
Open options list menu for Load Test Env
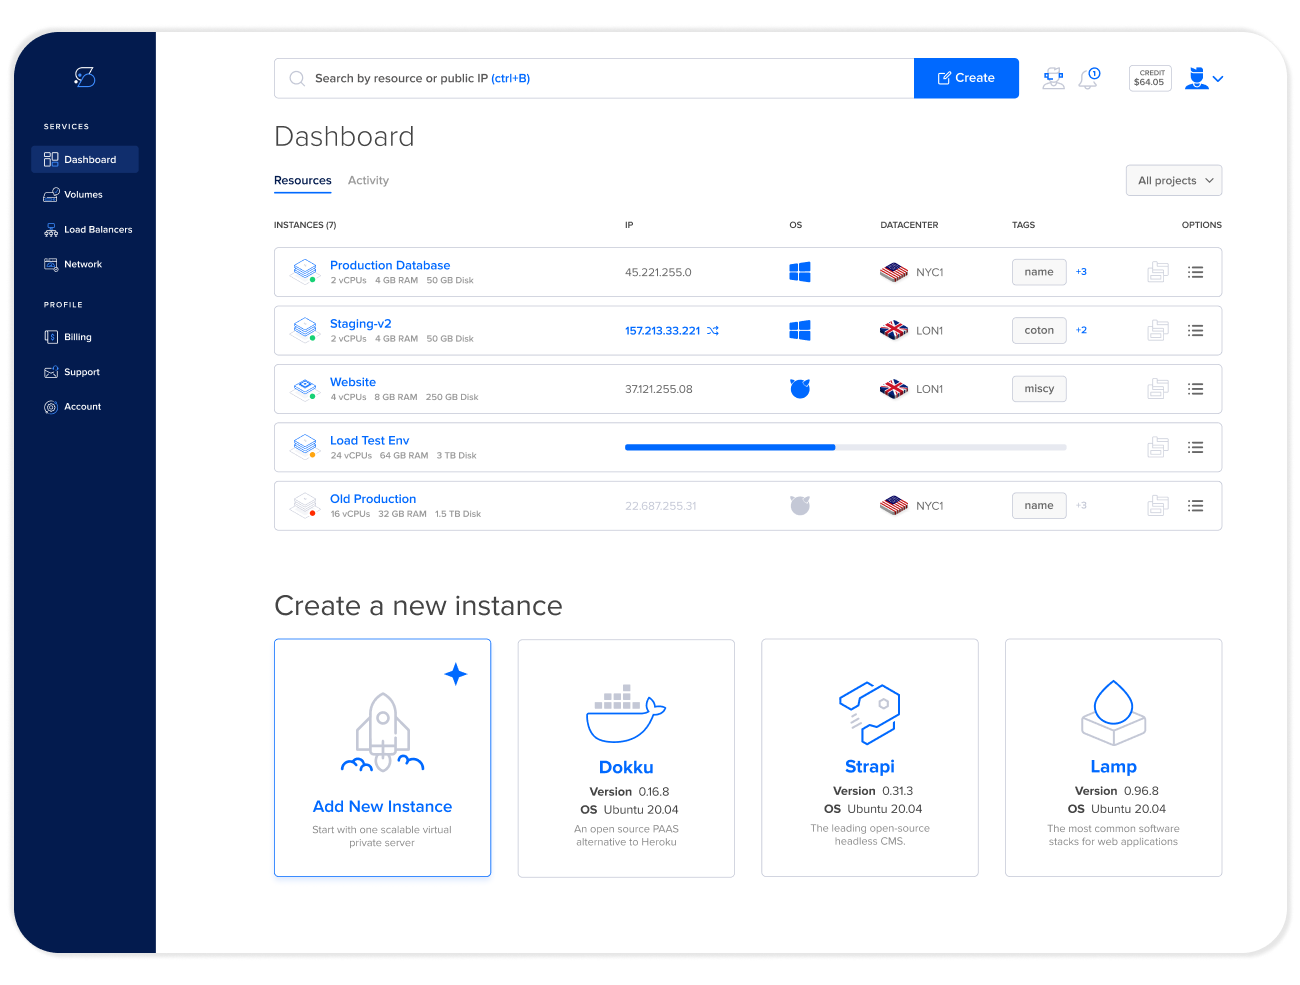[x=1195, y=447]
